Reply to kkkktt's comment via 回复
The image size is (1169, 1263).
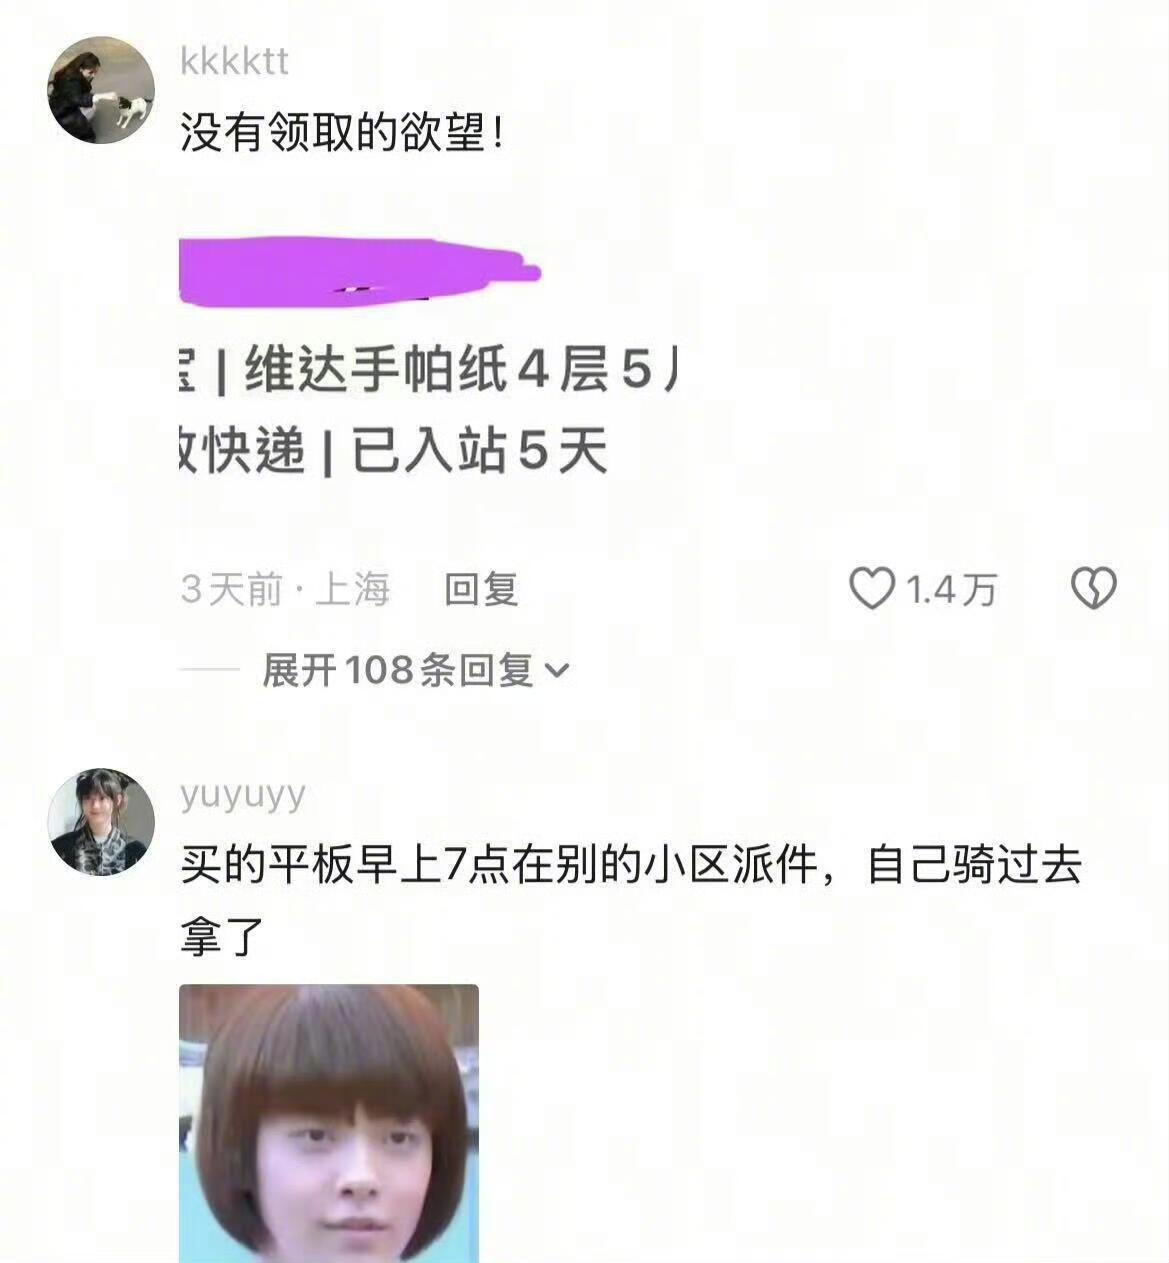pos(480,589)
